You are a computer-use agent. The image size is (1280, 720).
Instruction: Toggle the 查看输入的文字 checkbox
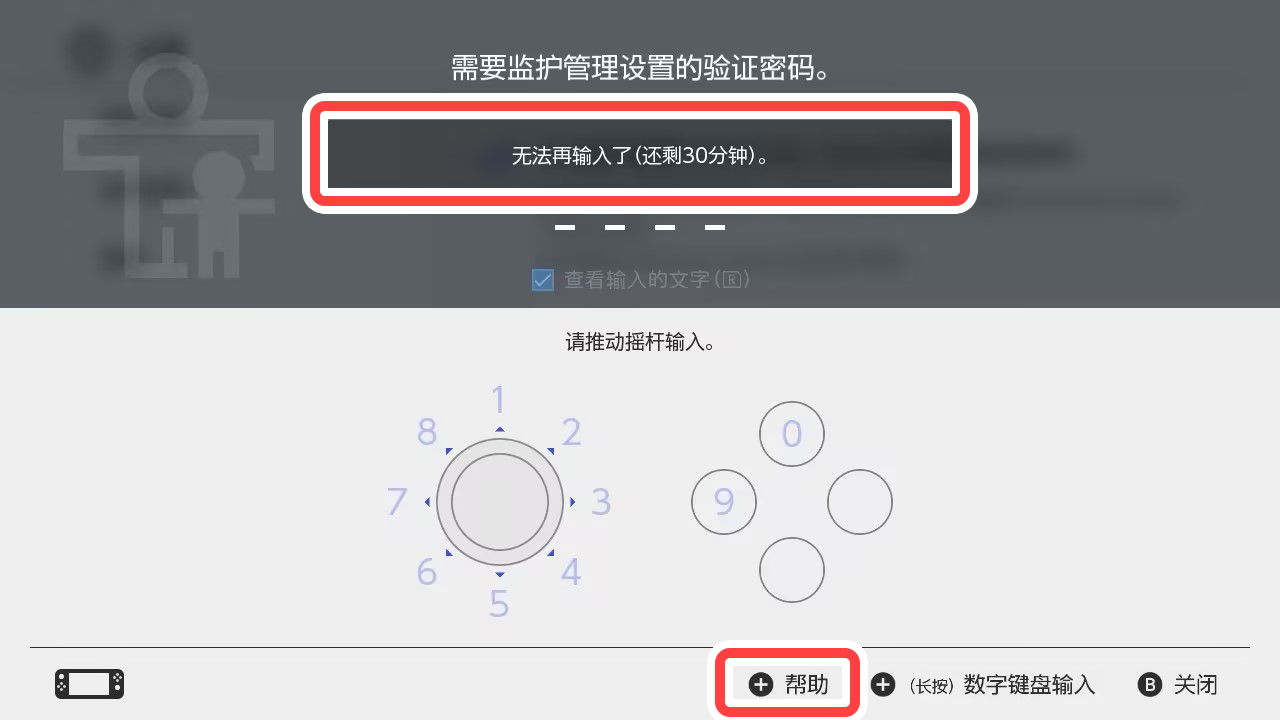(x=542, y=280)
